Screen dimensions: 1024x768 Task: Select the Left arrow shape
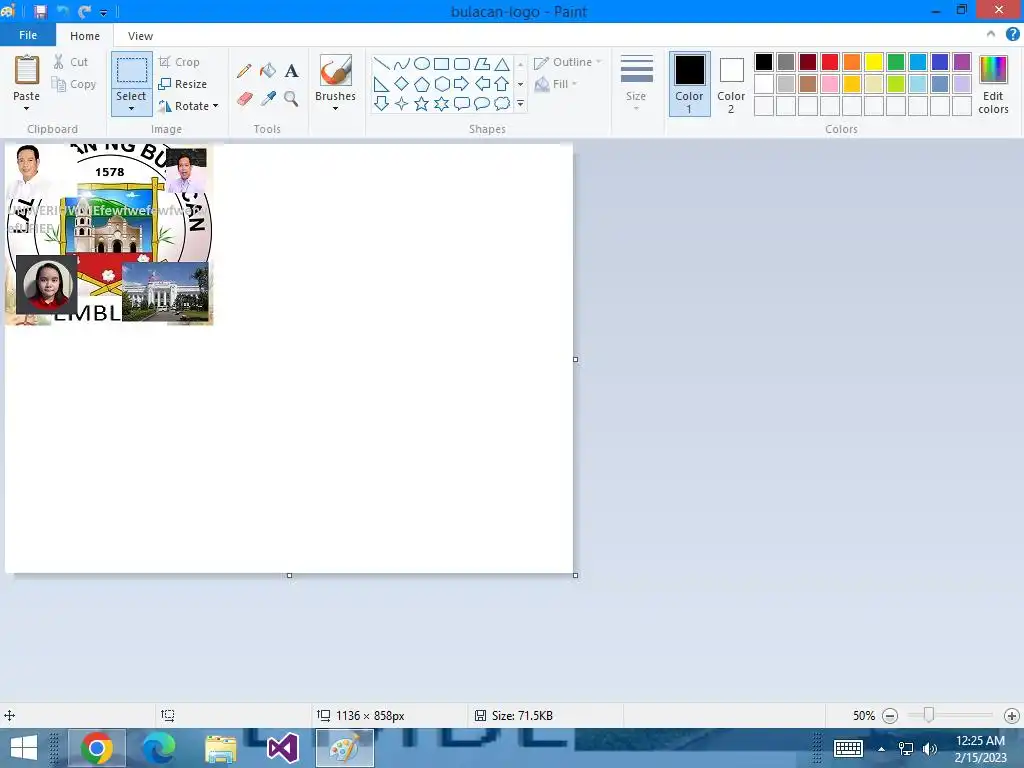tap(482, 84)
